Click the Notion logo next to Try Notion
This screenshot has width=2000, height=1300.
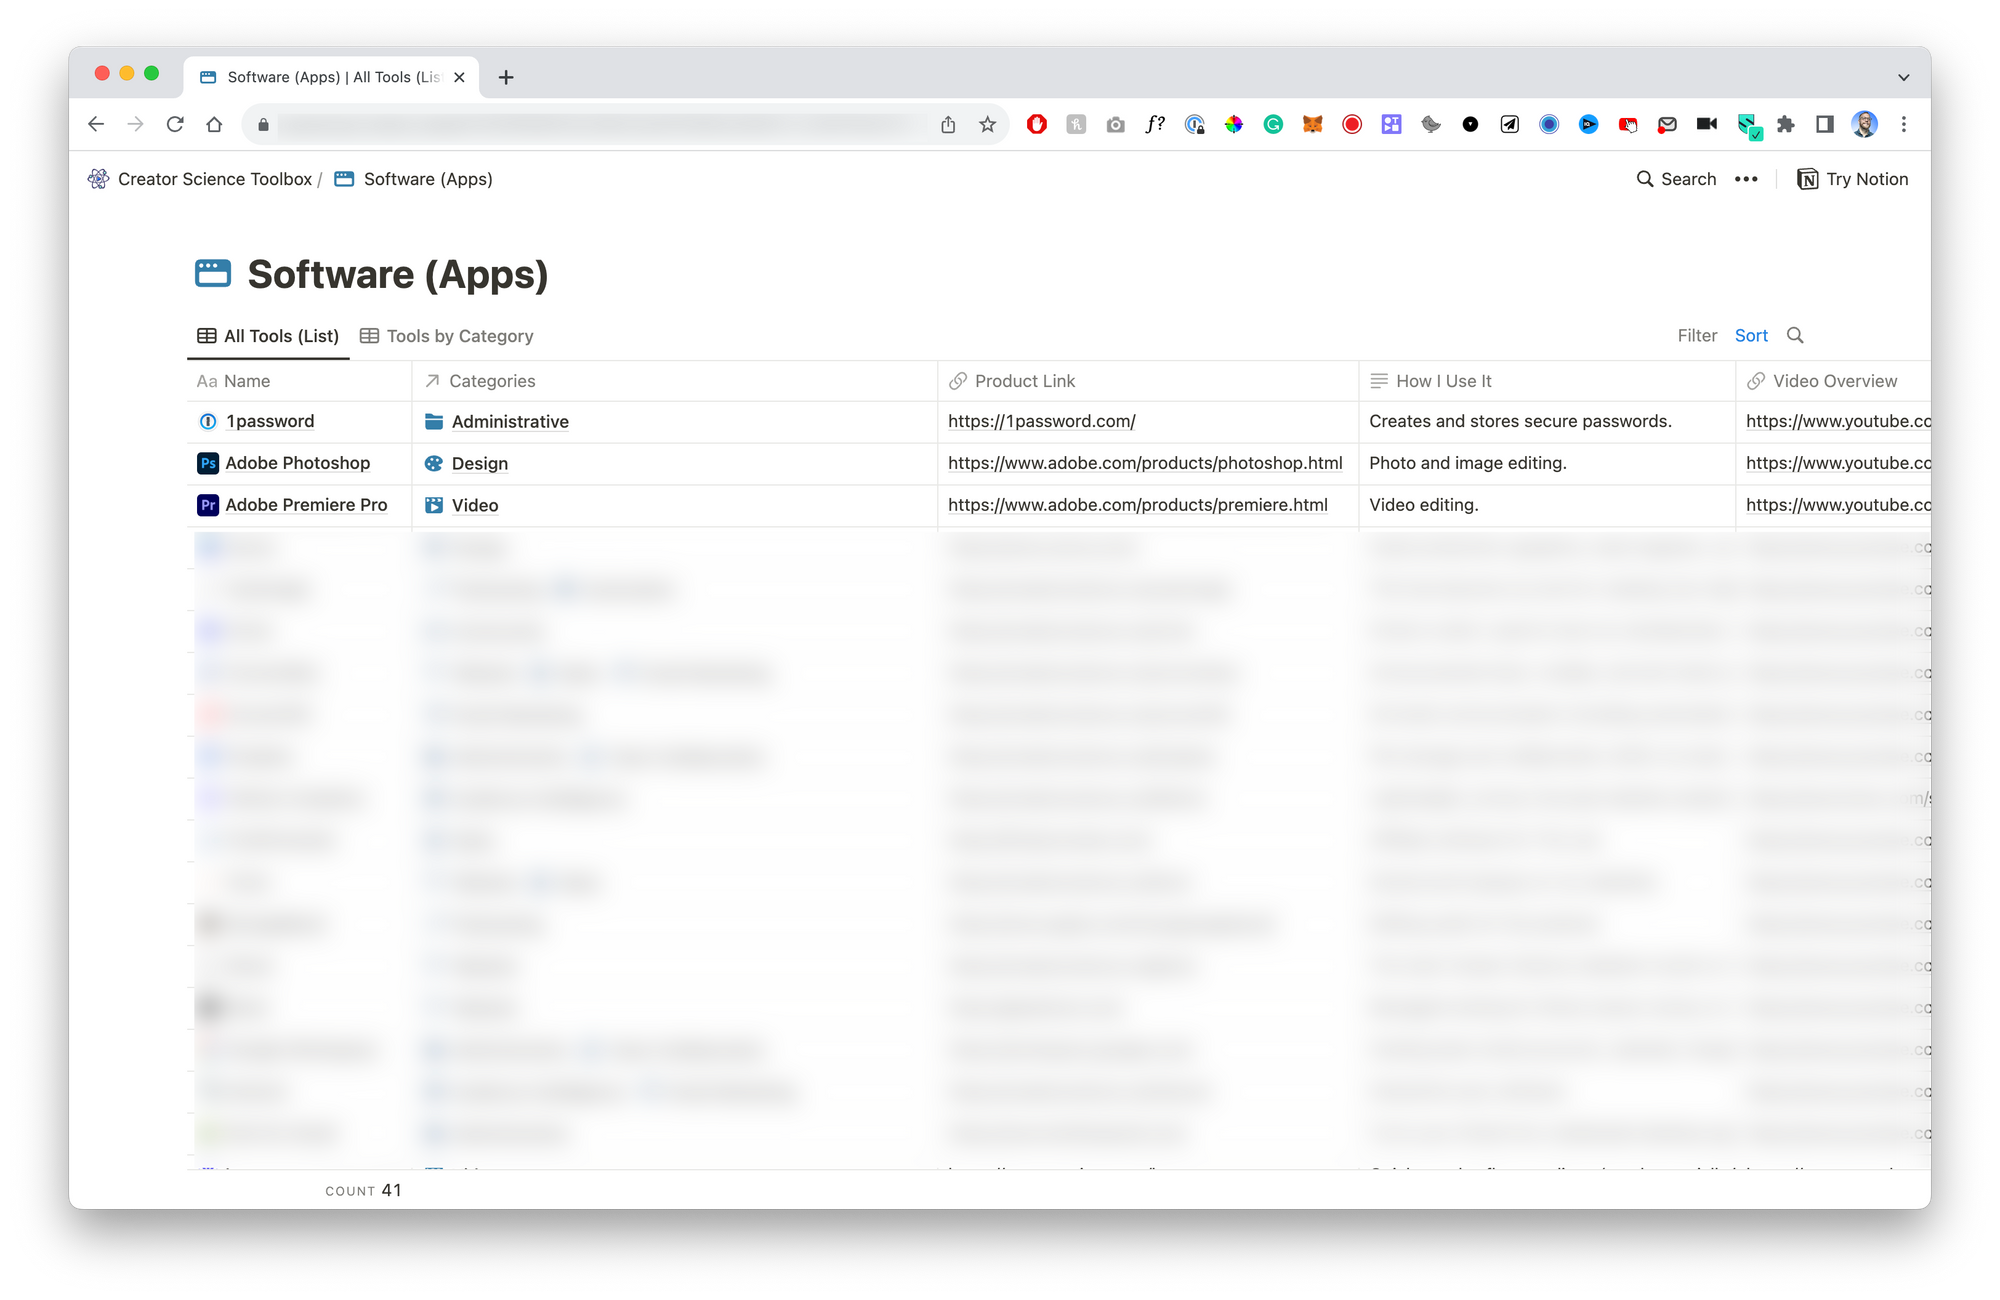click(1808, 178)
